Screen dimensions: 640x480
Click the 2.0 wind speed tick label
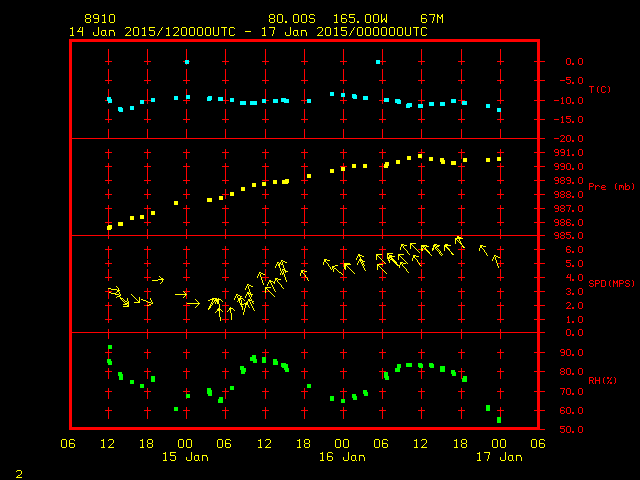[x=574, y=306]
